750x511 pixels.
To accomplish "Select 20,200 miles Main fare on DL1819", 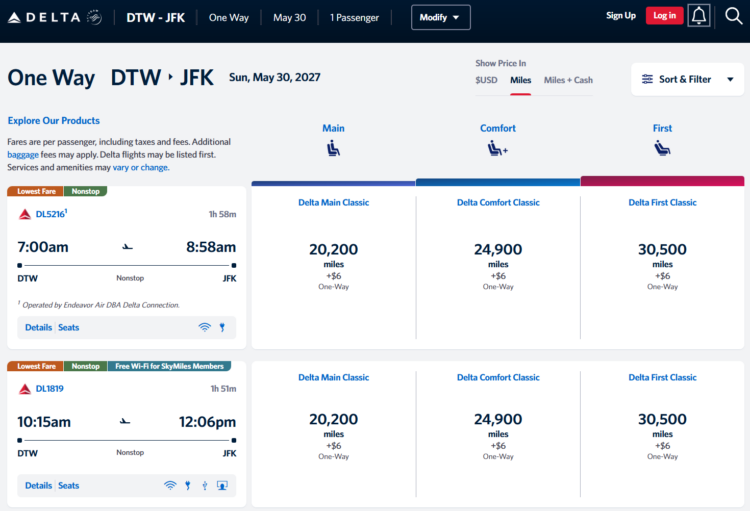I will 333,436.
